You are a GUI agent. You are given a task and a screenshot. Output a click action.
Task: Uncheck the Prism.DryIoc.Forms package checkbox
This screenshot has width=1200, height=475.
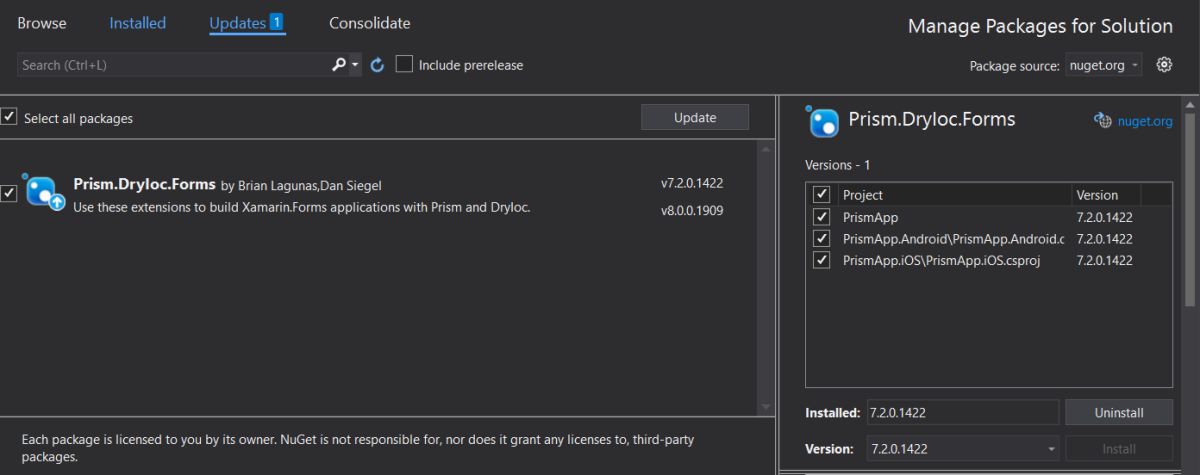click(x=8, y=192)
